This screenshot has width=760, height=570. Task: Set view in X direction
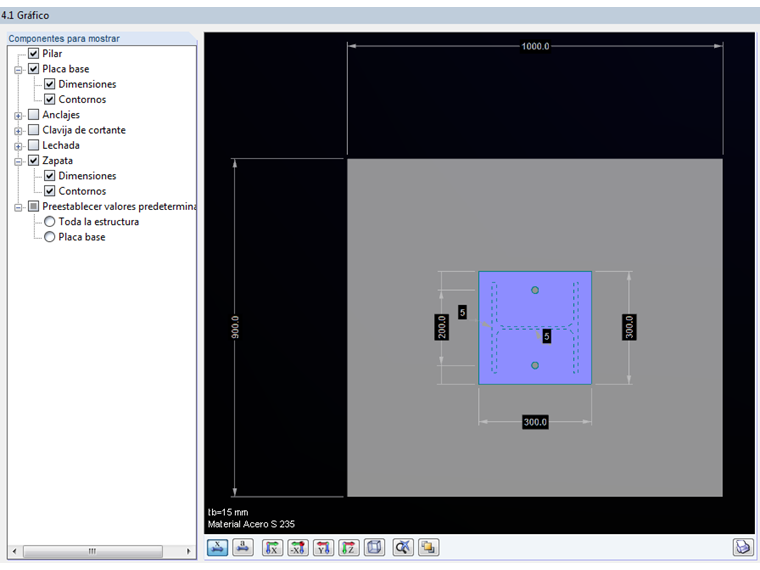272,547
